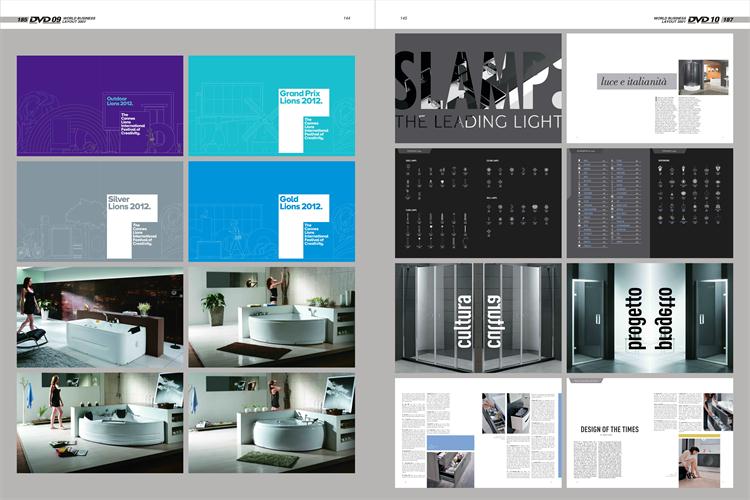Select the 'progetto' shower enclosure image
This screenshot has height=500, width=750.
[x=649, y=316]
